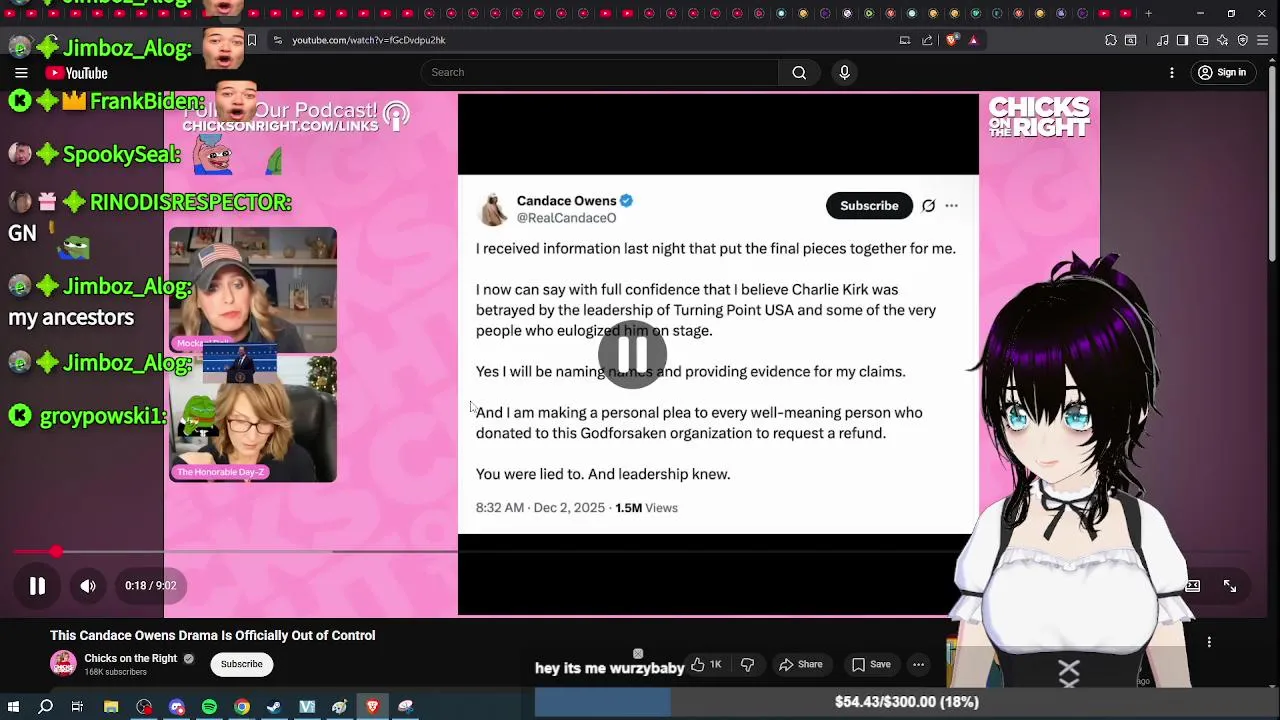Toggle the browser sidebar panel
1280x720 pixels.
click(x=1182, y=40)
